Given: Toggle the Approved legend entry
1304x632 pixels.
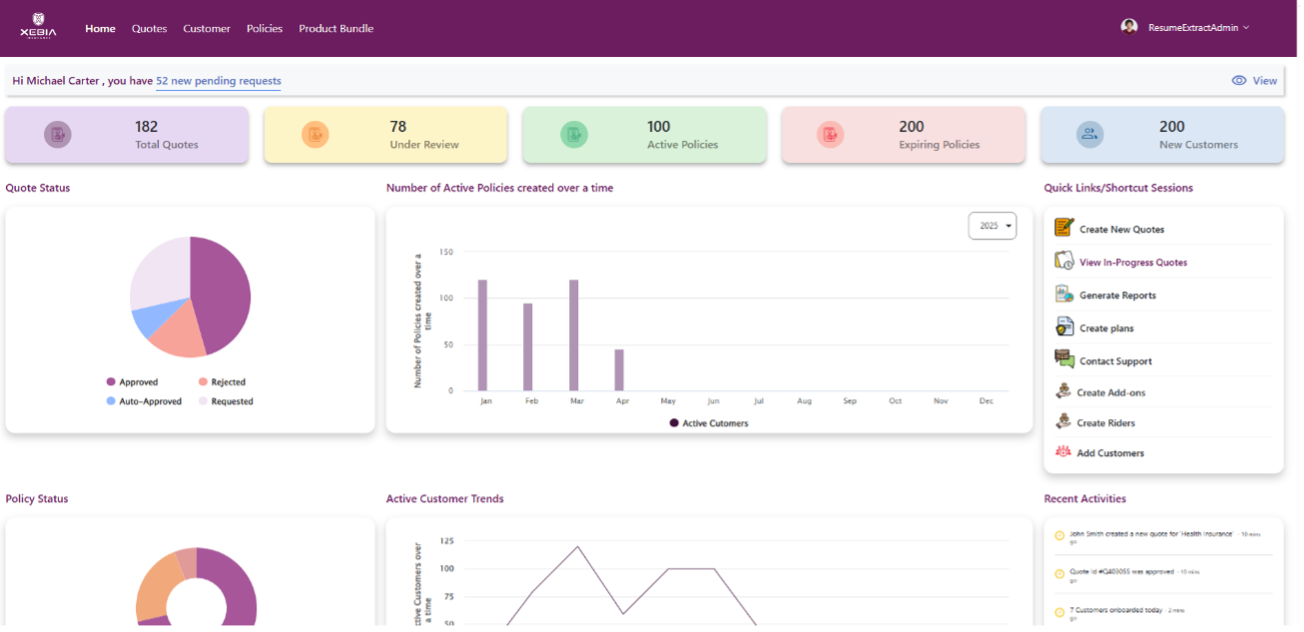Looking at the screenshot, I should (x=132, y=382).
